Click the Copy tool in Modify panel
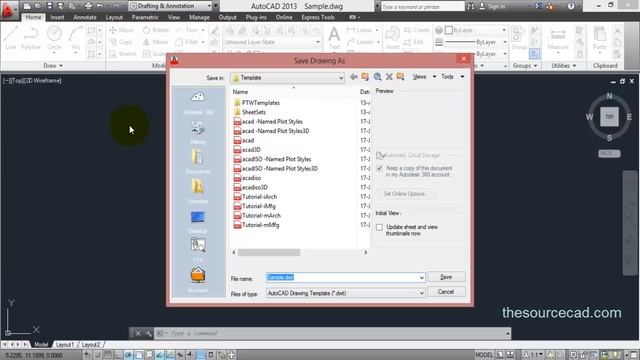 click(121, 42)
